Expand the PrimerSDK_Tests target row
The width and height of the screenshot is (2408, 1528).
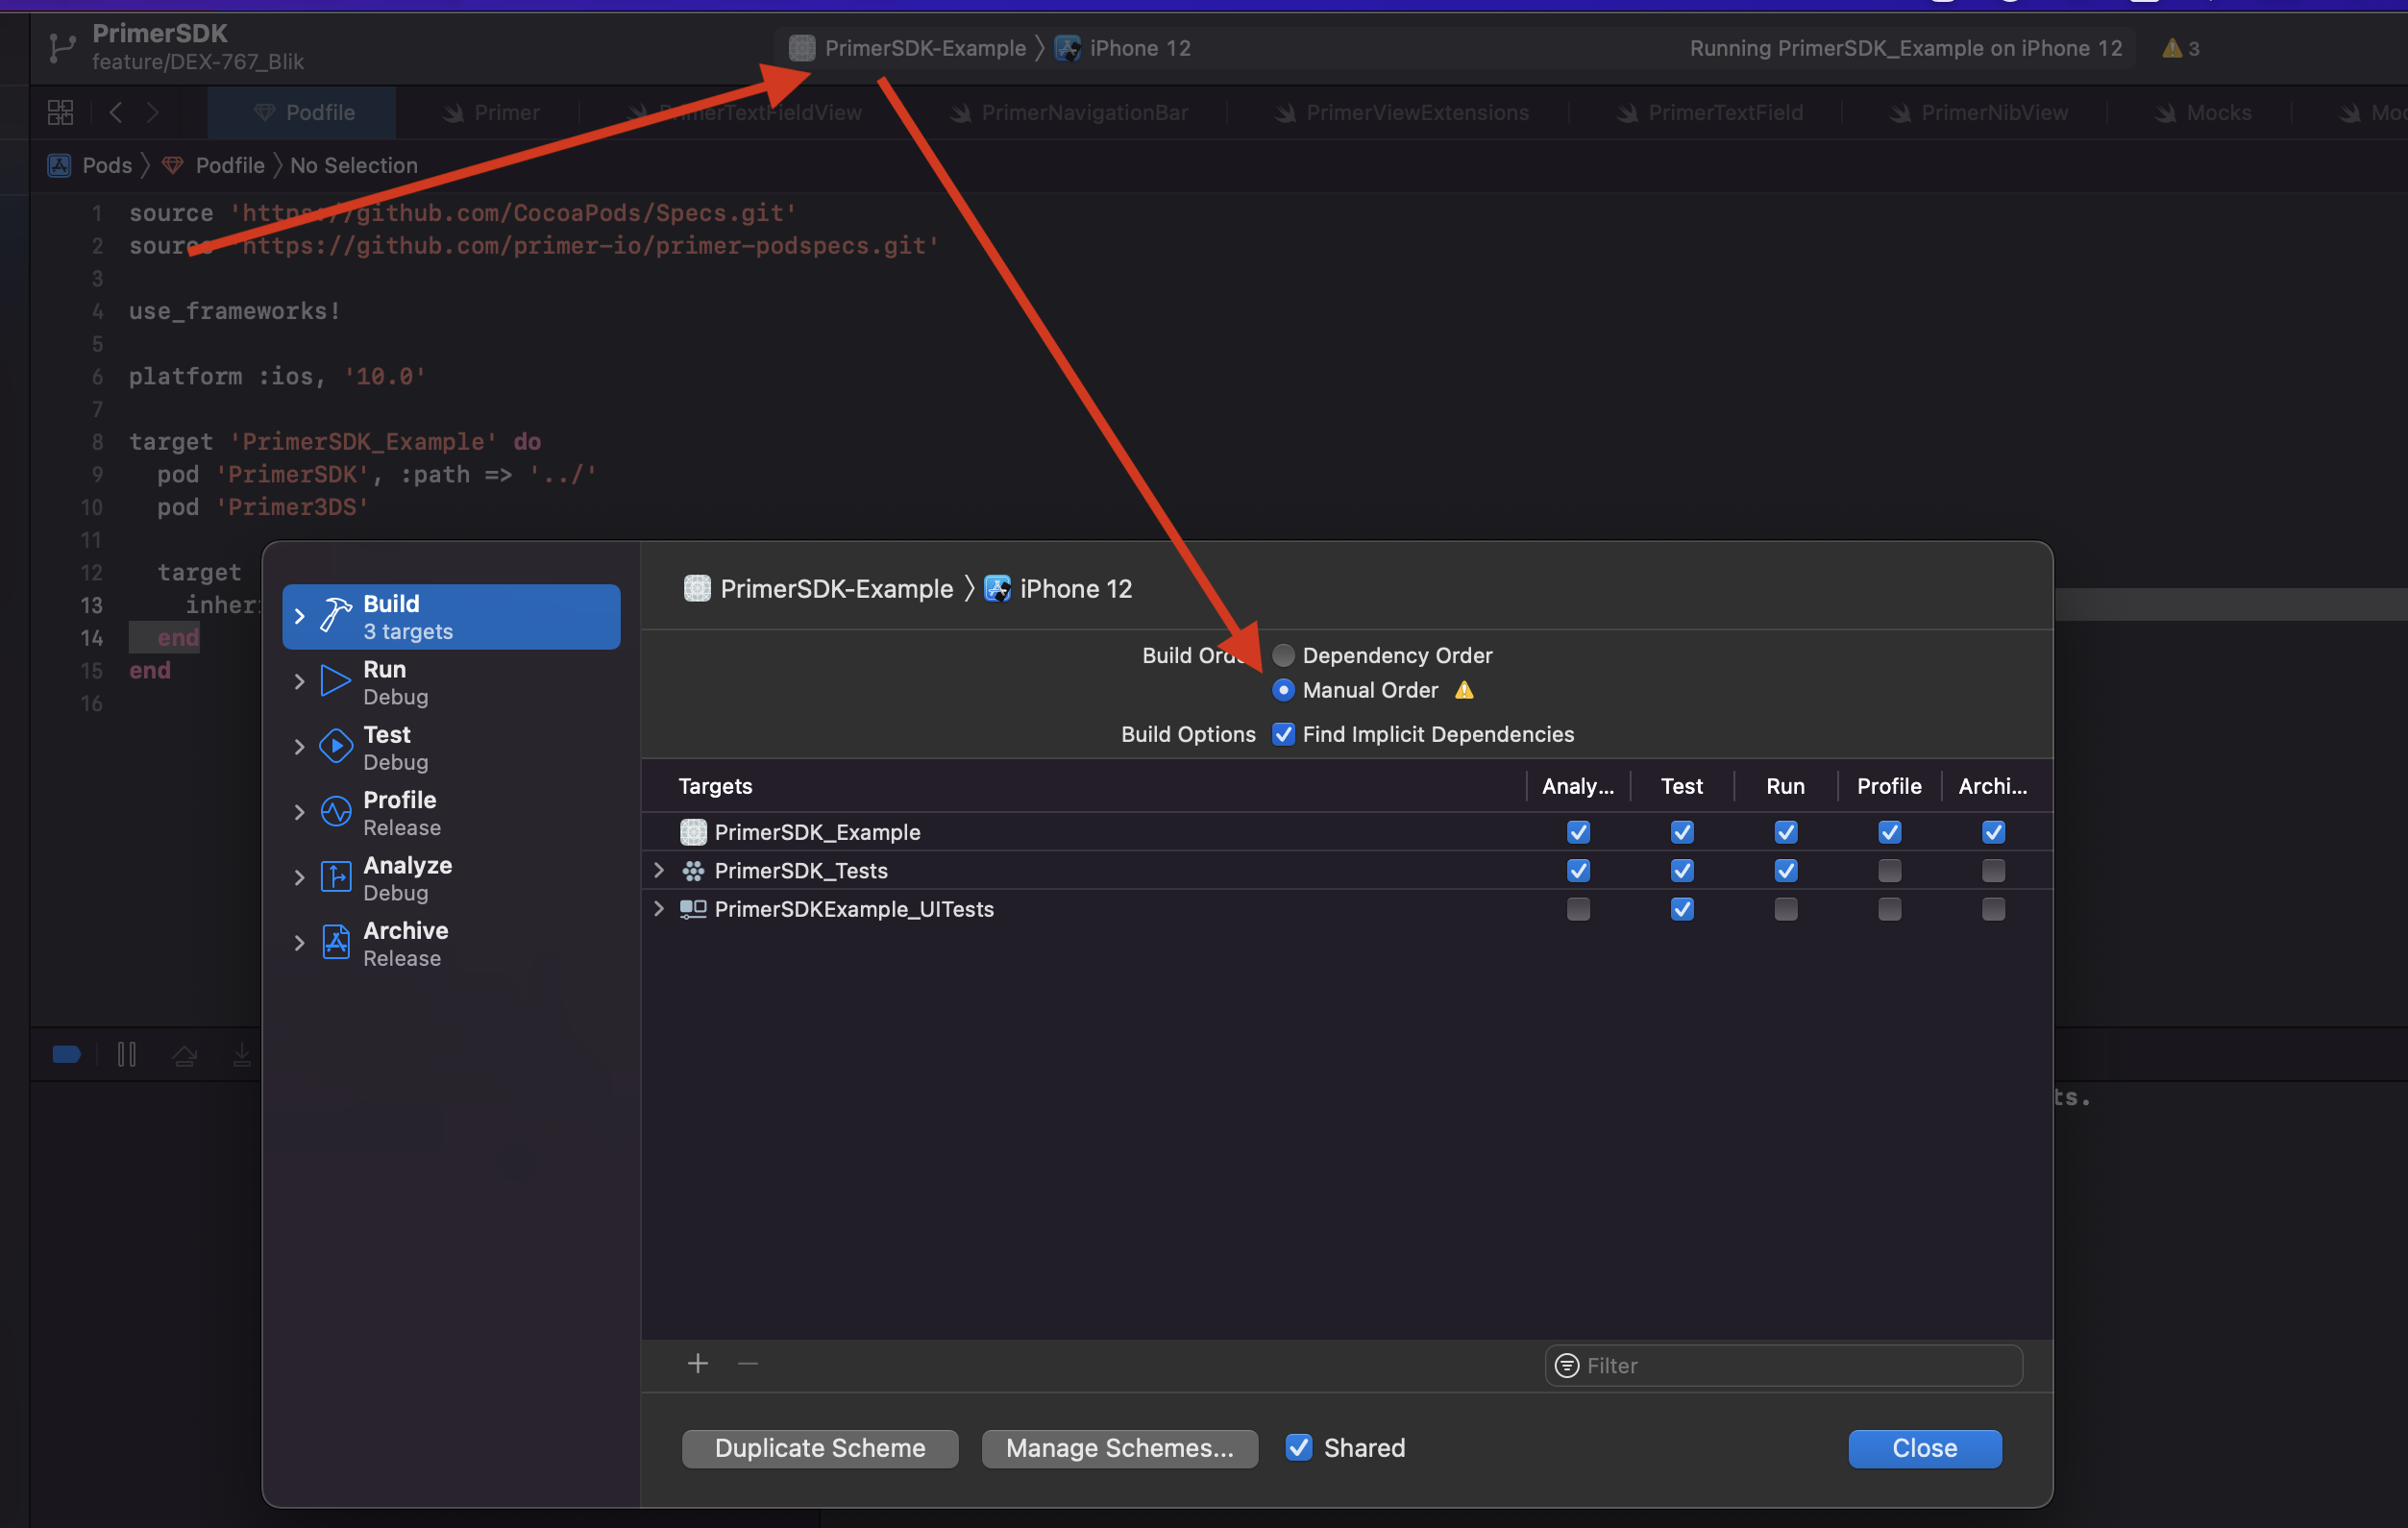659,870
